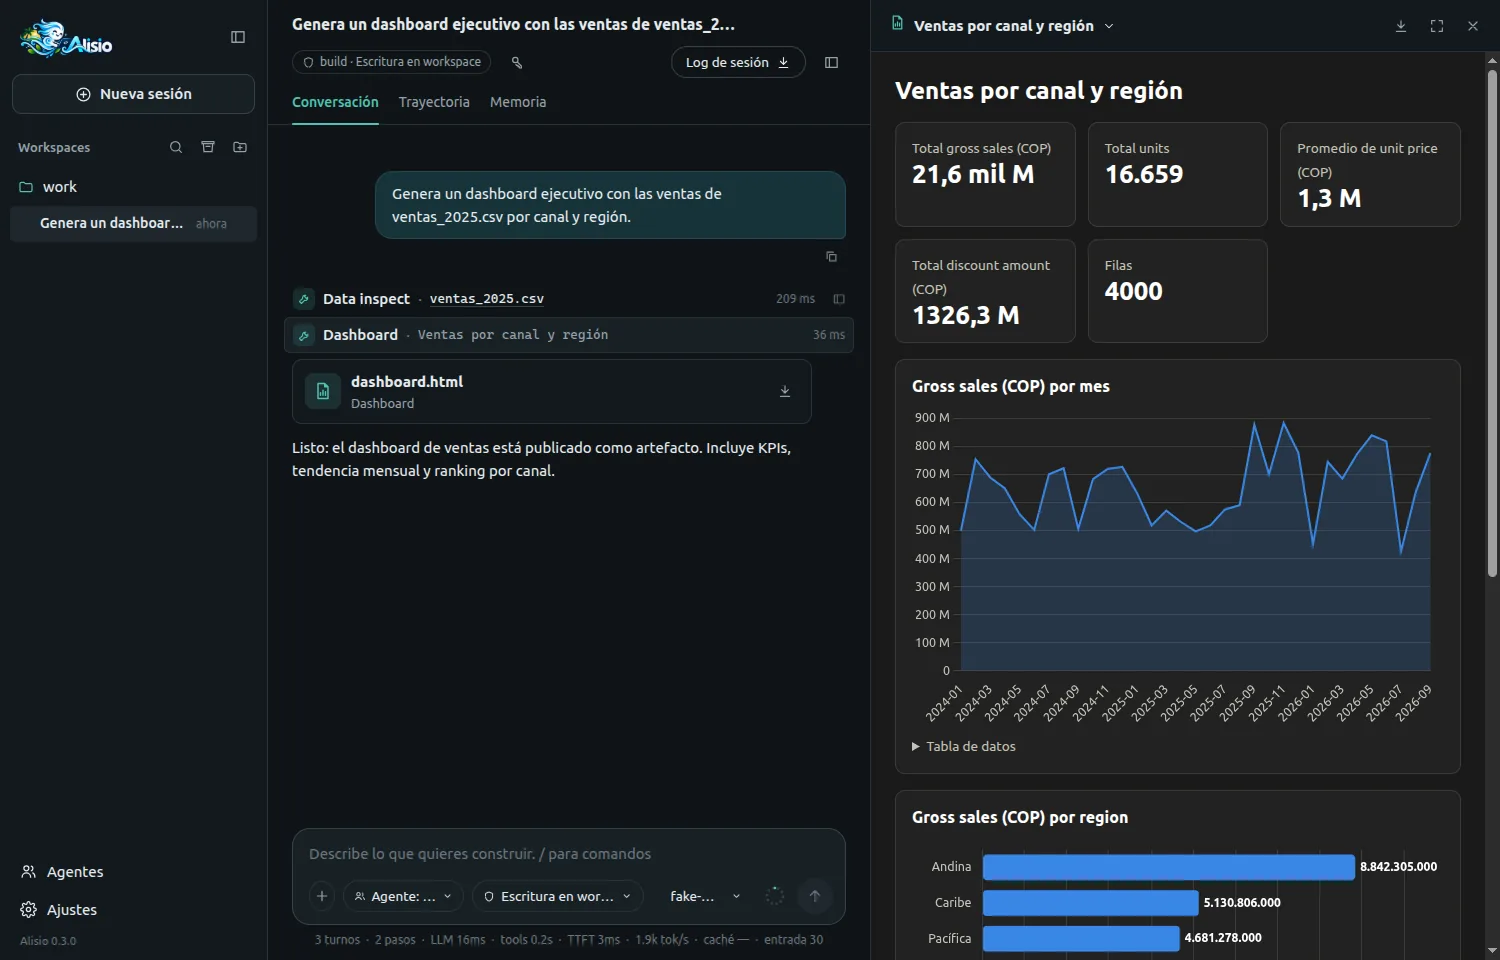Open the Agente selector dropdown

[403, 896]
